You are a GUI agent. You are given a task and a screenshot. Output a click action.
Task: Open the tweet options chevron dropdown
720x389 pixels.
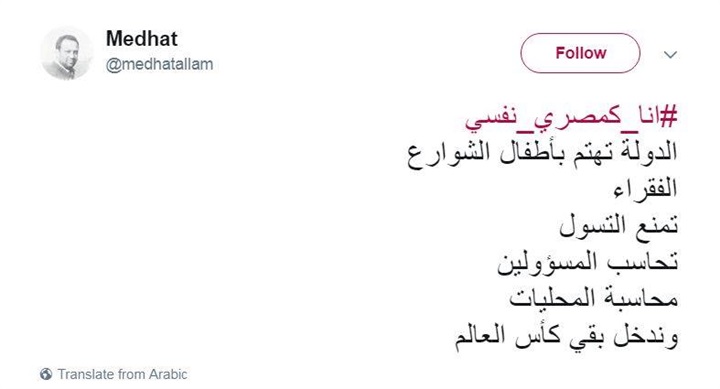tap(670, 55)
